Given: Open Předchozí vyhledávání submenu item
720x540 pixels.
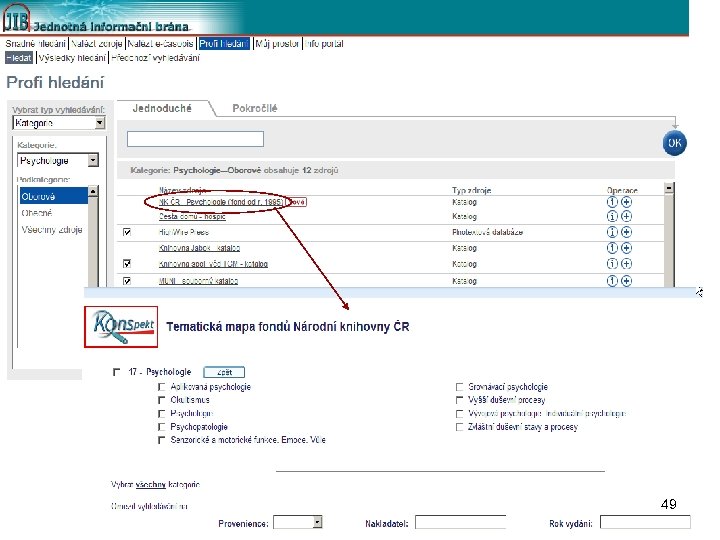Looking at the screenshot, I should (x=156, y=58).
